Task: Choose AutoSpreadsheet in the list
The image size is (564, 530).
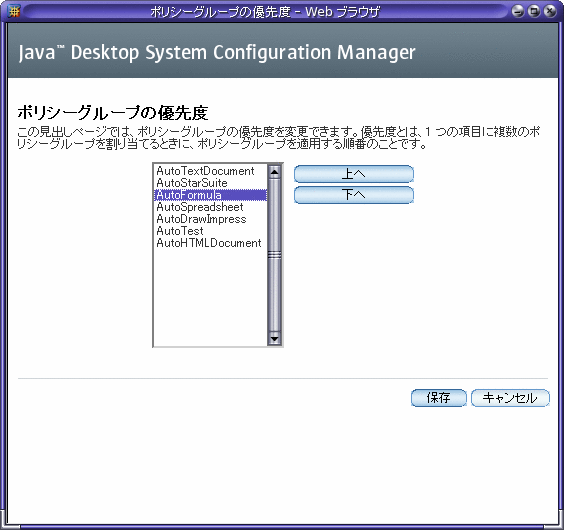Action: click(210, 207)
